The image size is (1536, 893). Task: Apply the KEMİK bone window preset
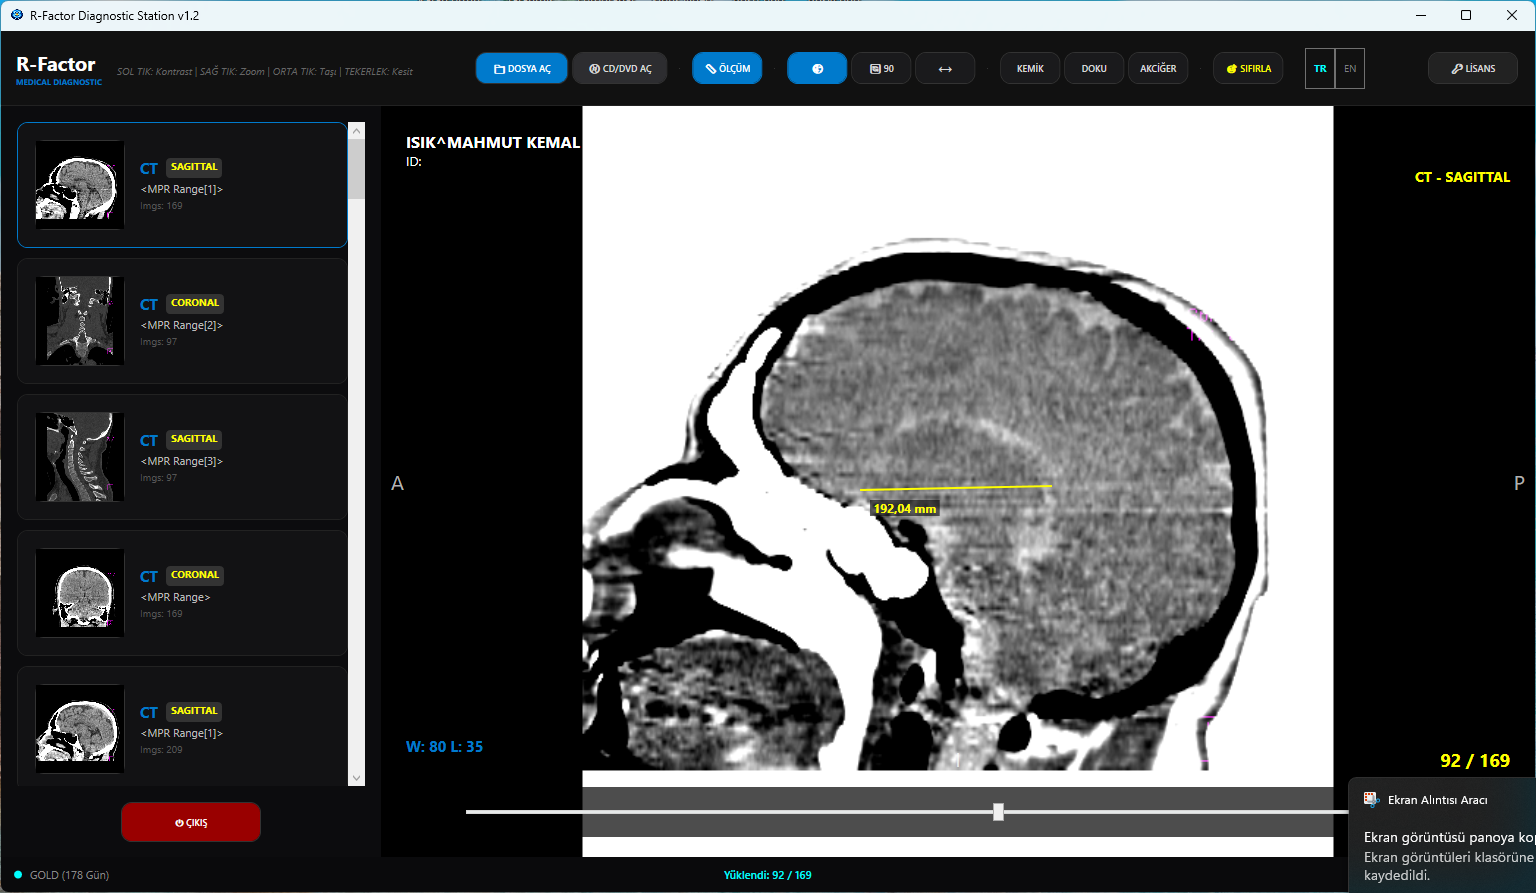pyautogui.click(x=1030, y=69)
